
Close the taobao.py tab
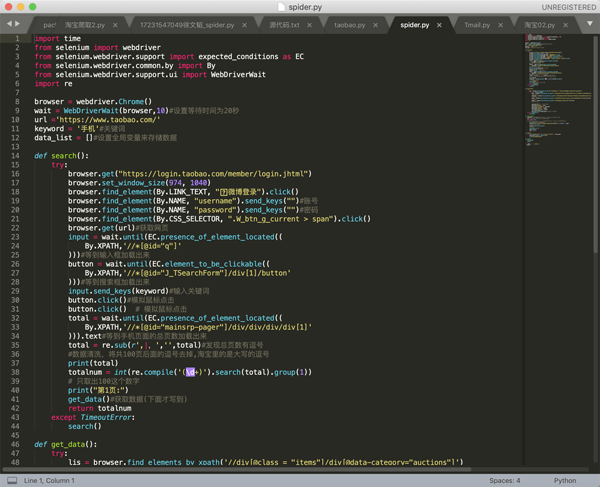pos(375,25)
